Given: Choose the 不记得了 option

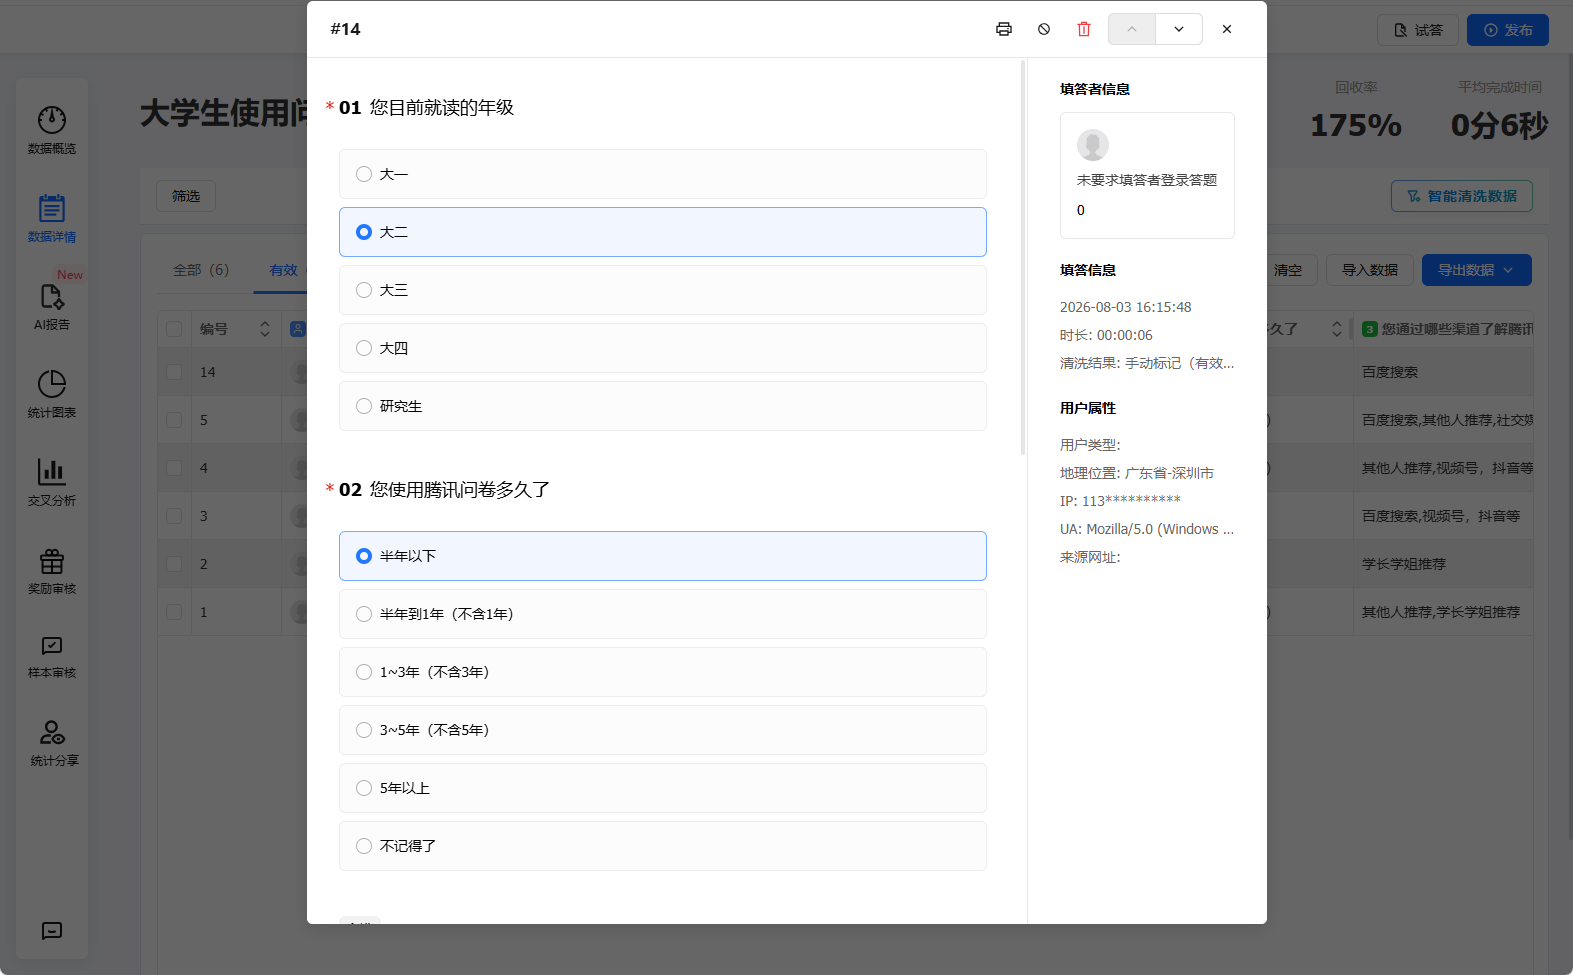Looking at the screenshot, I should [663, 846].
